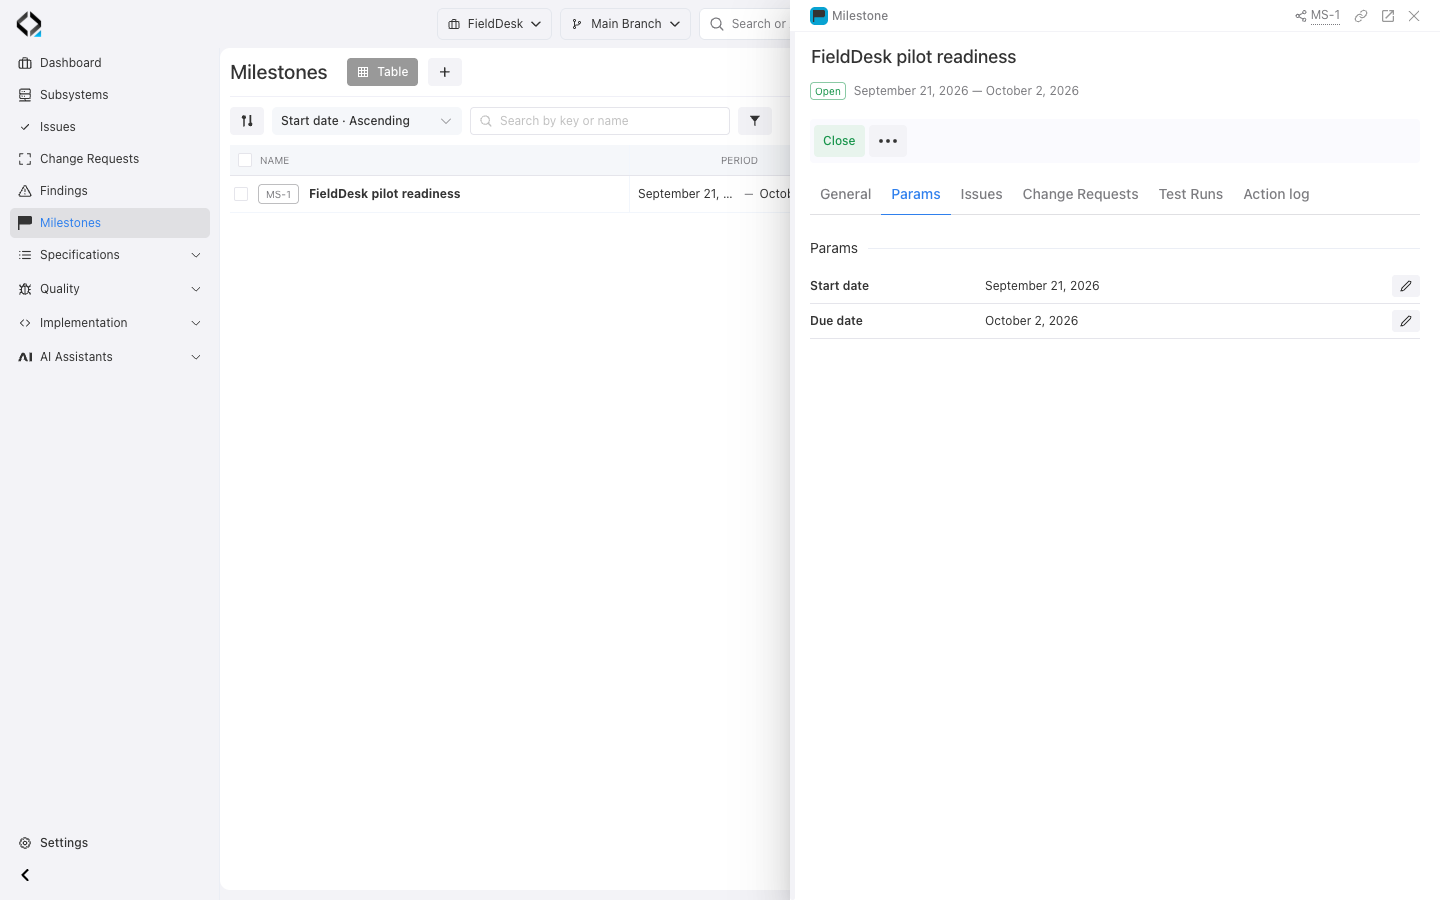
Task: Toggle sort direction icon
Action: [247, 121]
